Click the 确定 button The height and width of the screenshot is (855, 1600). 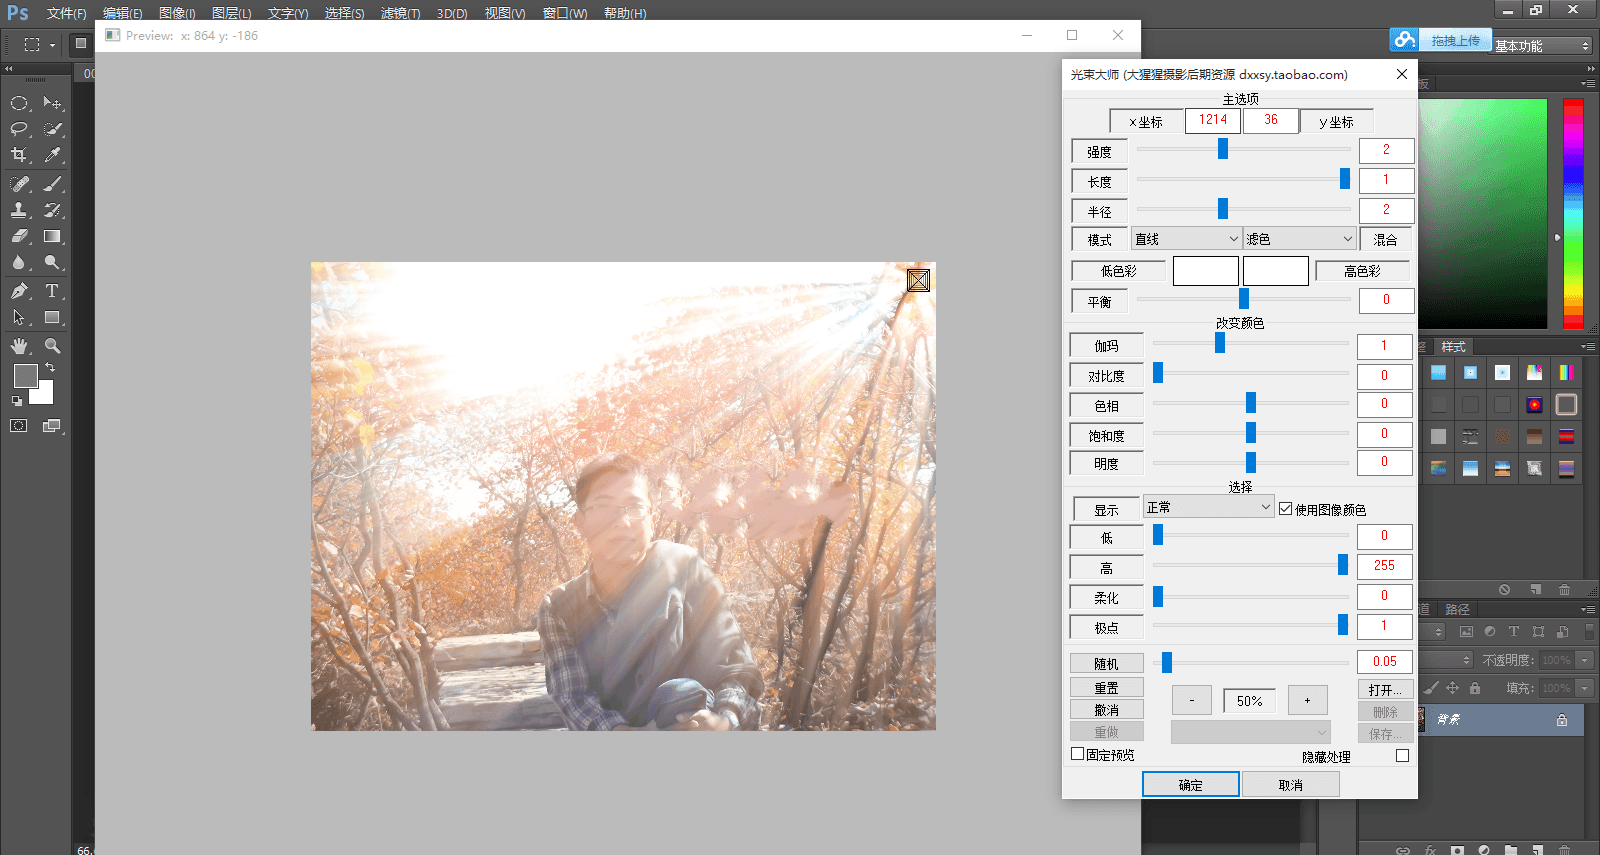[1190, 784]
